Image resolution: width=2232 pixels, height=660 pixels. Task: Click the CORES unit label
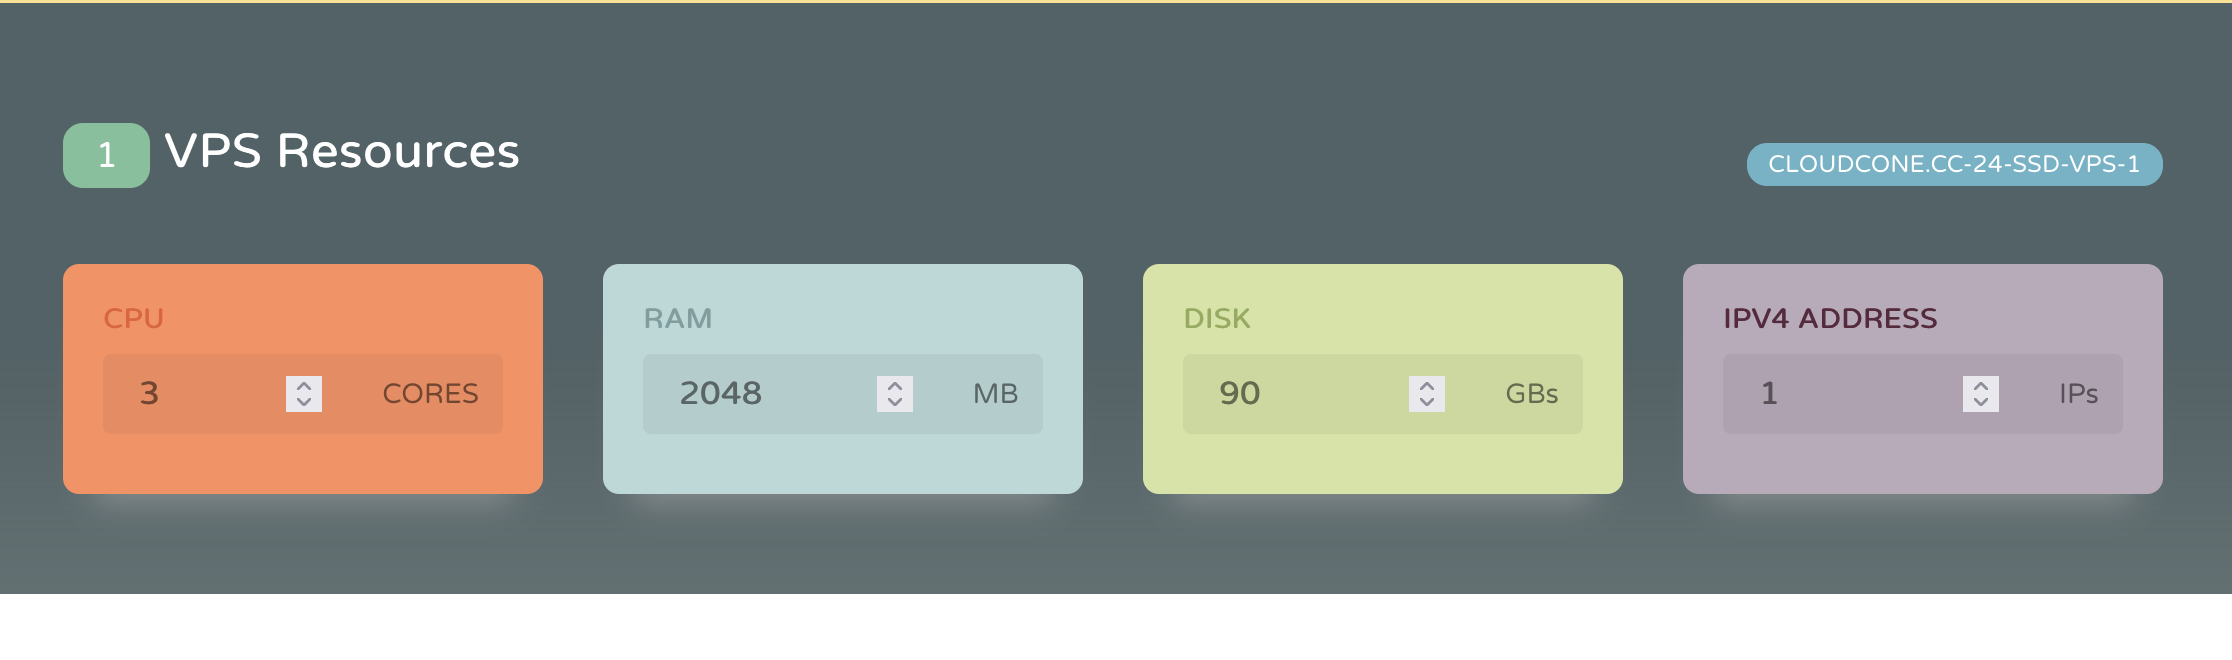[430, 393]
